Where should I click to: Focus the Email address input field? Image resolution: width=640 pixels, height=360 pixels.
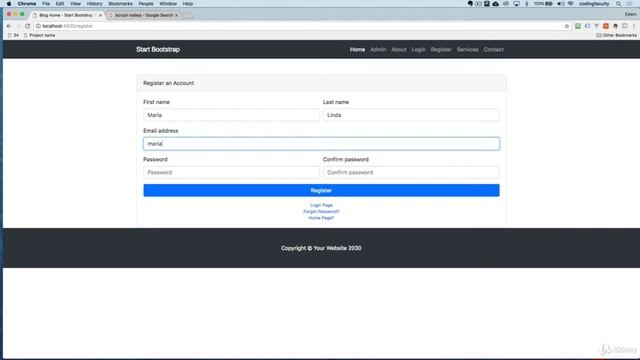(321, 144)
